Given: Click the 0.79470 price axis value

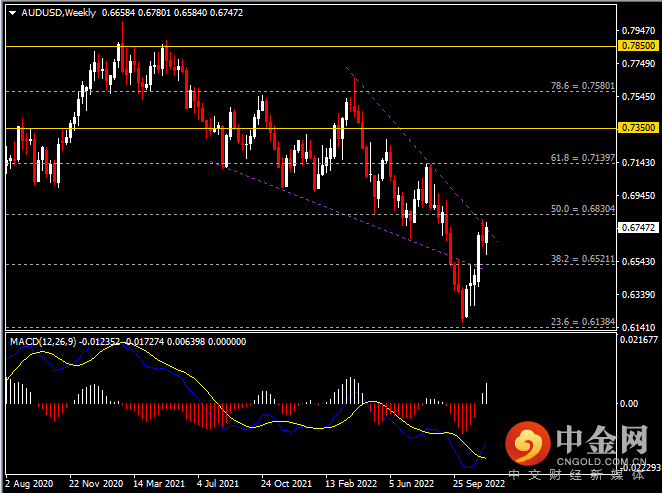Looking at the screenshot, I should tap(637, 30).
